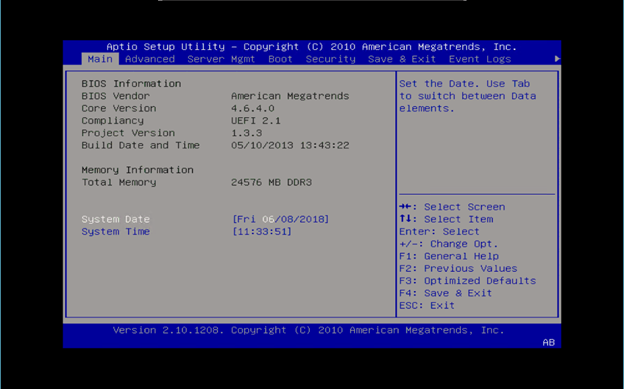Click the Total Memory label

(119, 182)
